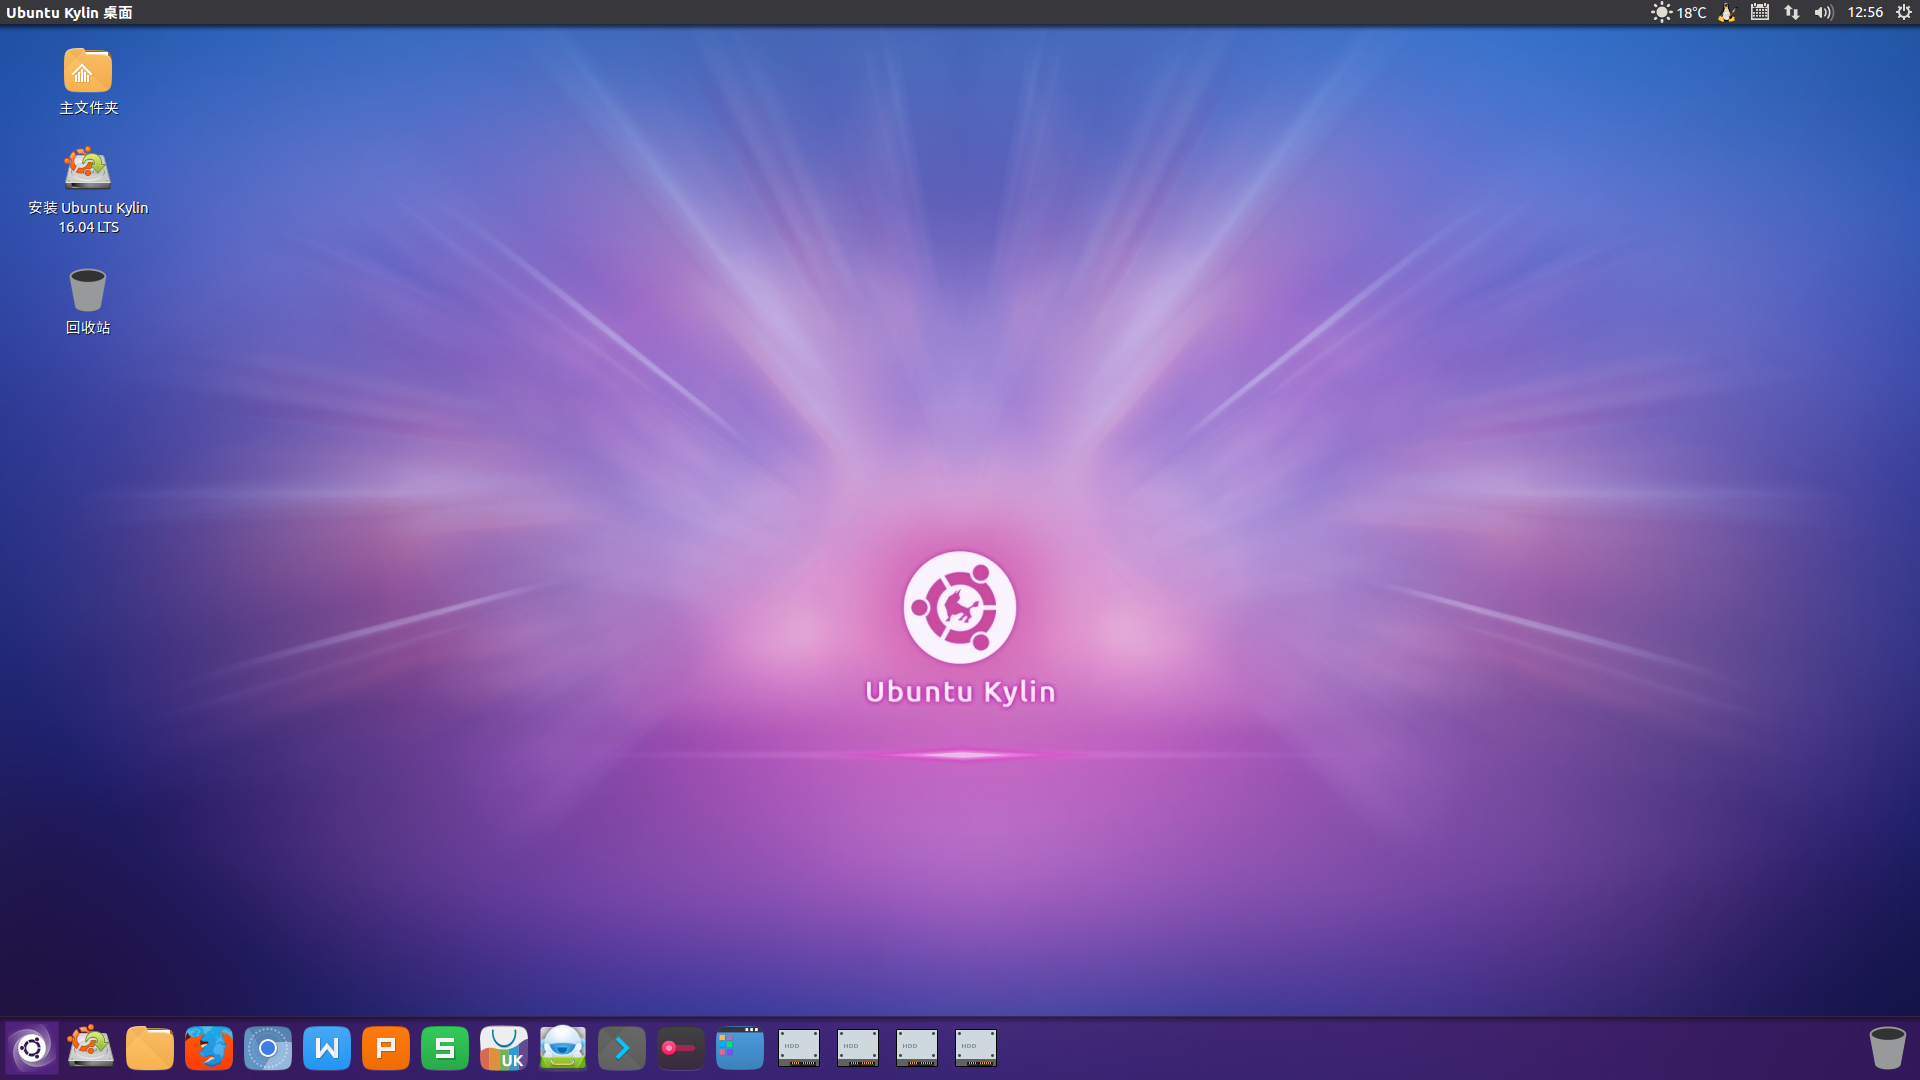This screenshot has width=1920, height=1080.
Task: Select the 回收站 recycle bin on desktop
Action: [88, 297]
